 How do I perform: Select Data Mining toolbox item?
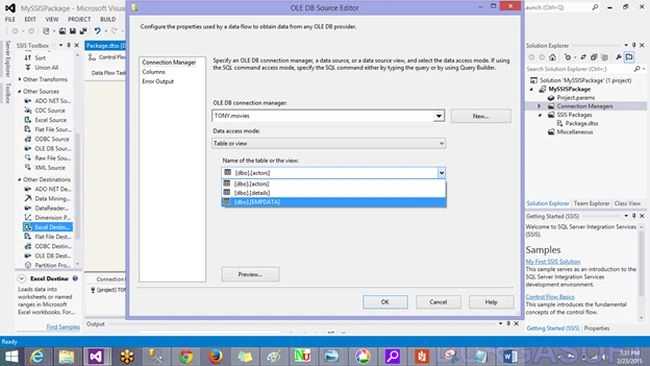(x=47, y=199)
